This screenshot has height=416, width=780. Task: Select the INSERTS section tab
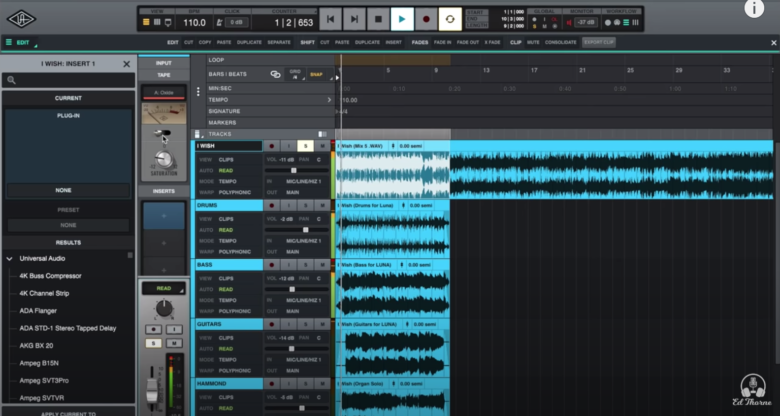[164, 191]
